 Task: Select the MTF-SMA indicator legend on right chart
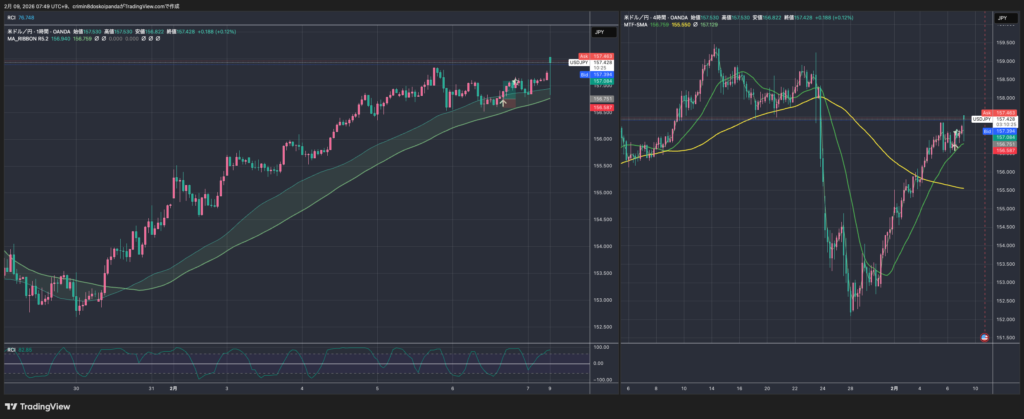coord(636,24)
